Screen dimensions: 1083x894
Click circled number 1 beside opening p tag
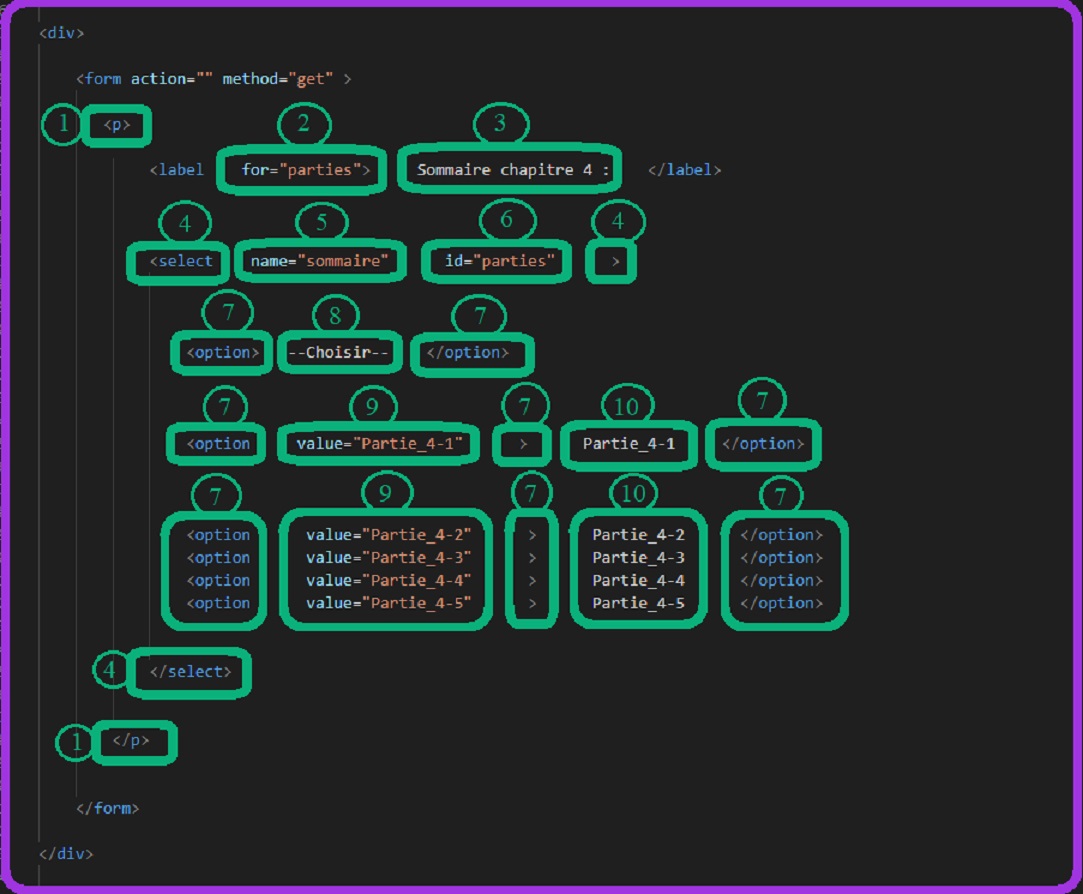[62, 125]
